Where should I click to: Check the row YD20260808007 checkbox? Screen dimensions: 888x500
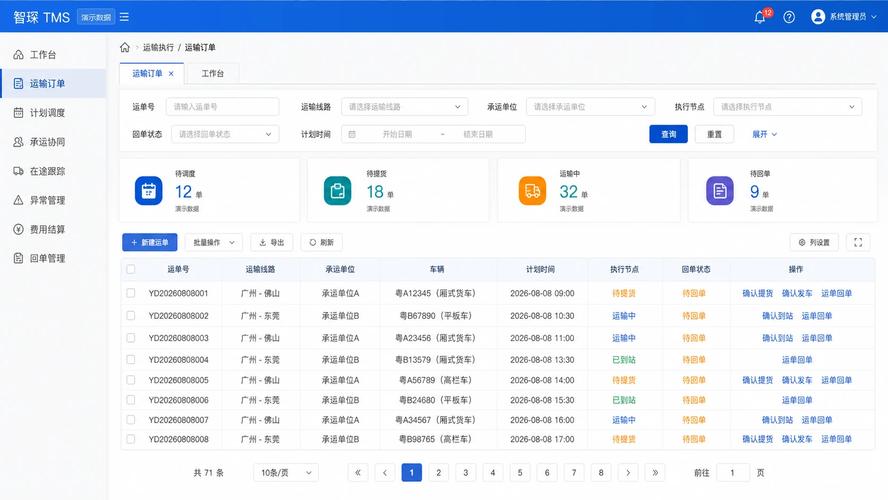(131, 419)
